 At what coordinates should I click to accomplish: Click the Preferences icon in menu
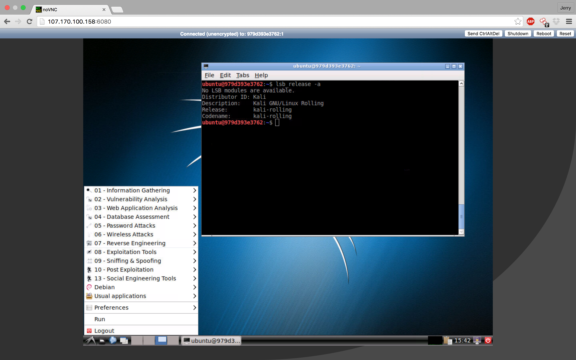click(x=89, y=307)
